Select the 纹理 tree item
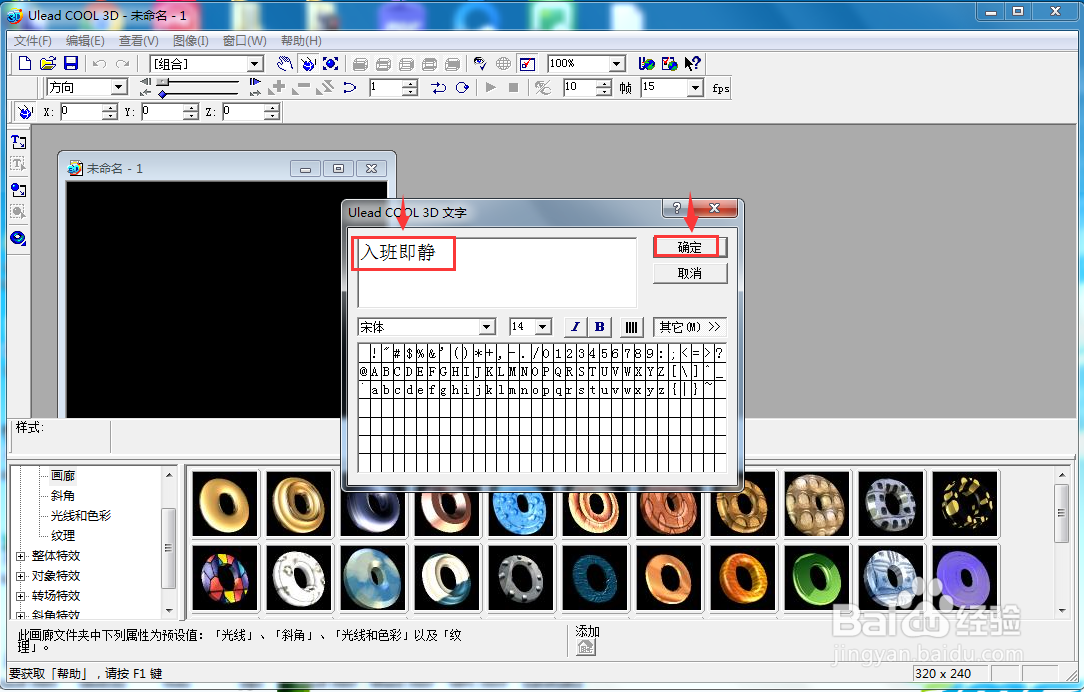The height and width of the screenshot is (692, 1084). point(63,536)
